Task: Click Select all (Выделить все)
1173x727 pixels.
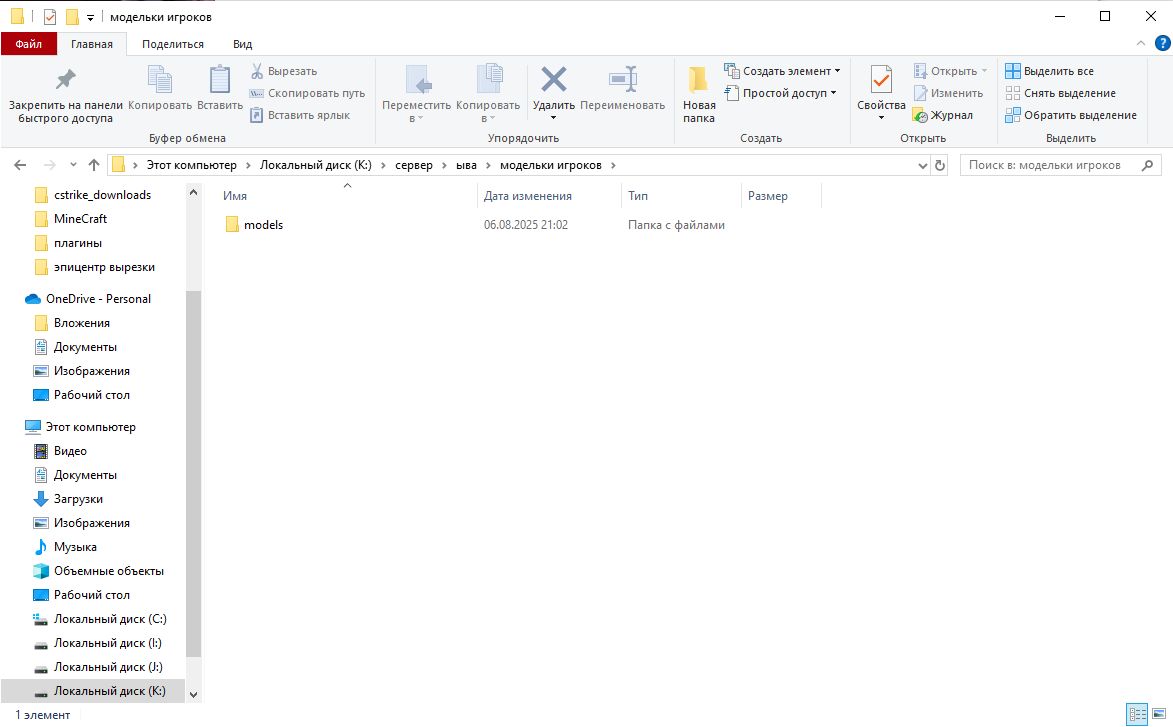Action: [1050, 71]
